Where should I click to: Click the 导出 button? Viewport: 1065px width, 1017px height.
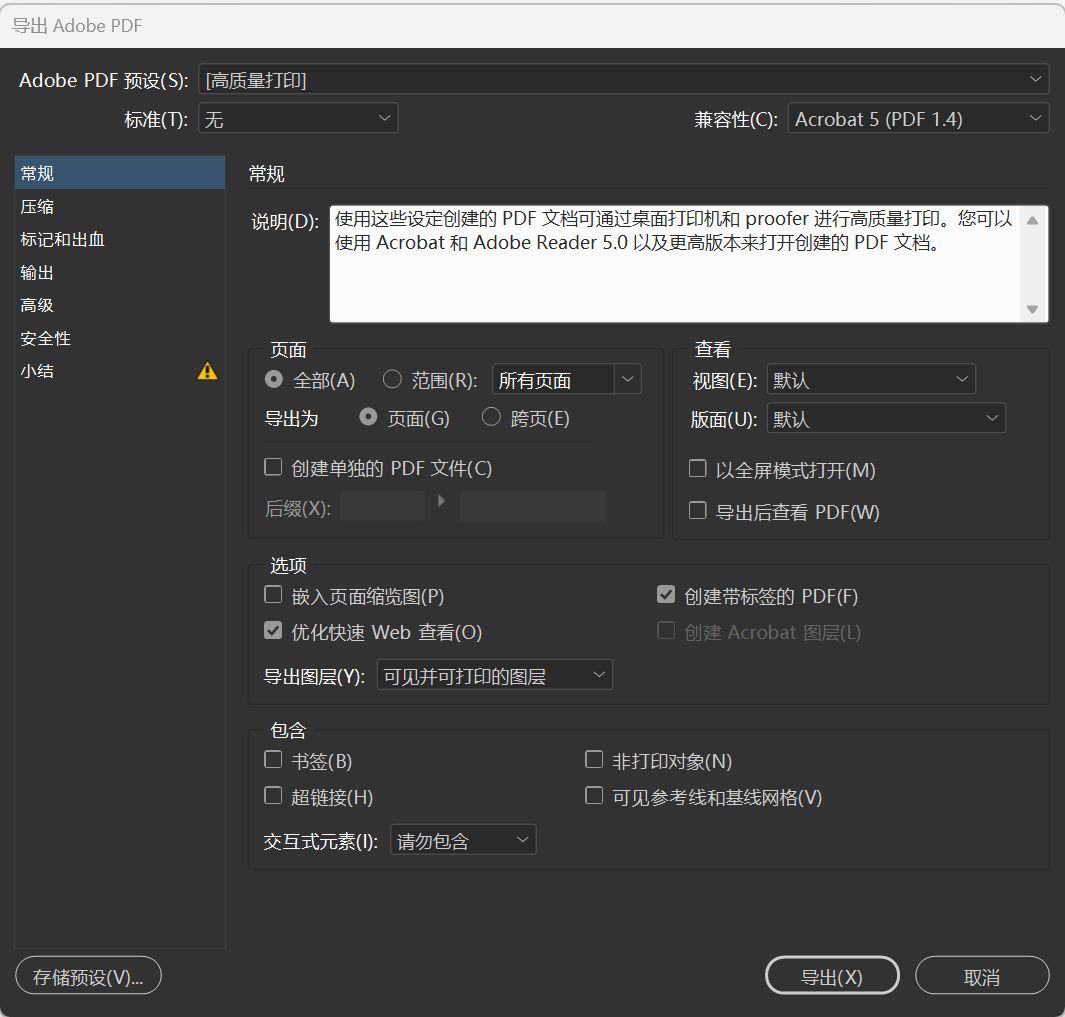pyautogui.click(x=831, y=977)
